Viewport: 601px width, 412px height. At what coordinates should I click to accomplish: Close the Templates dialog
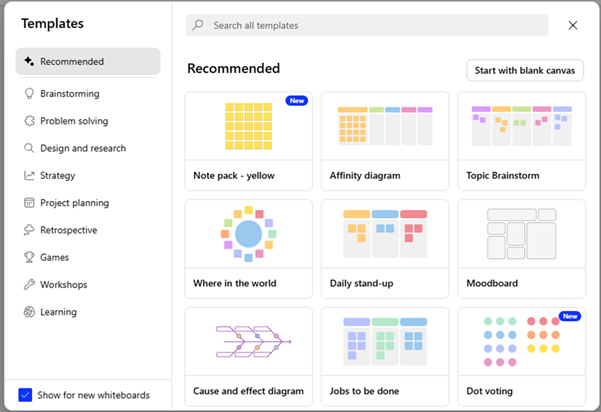point(573,25)
